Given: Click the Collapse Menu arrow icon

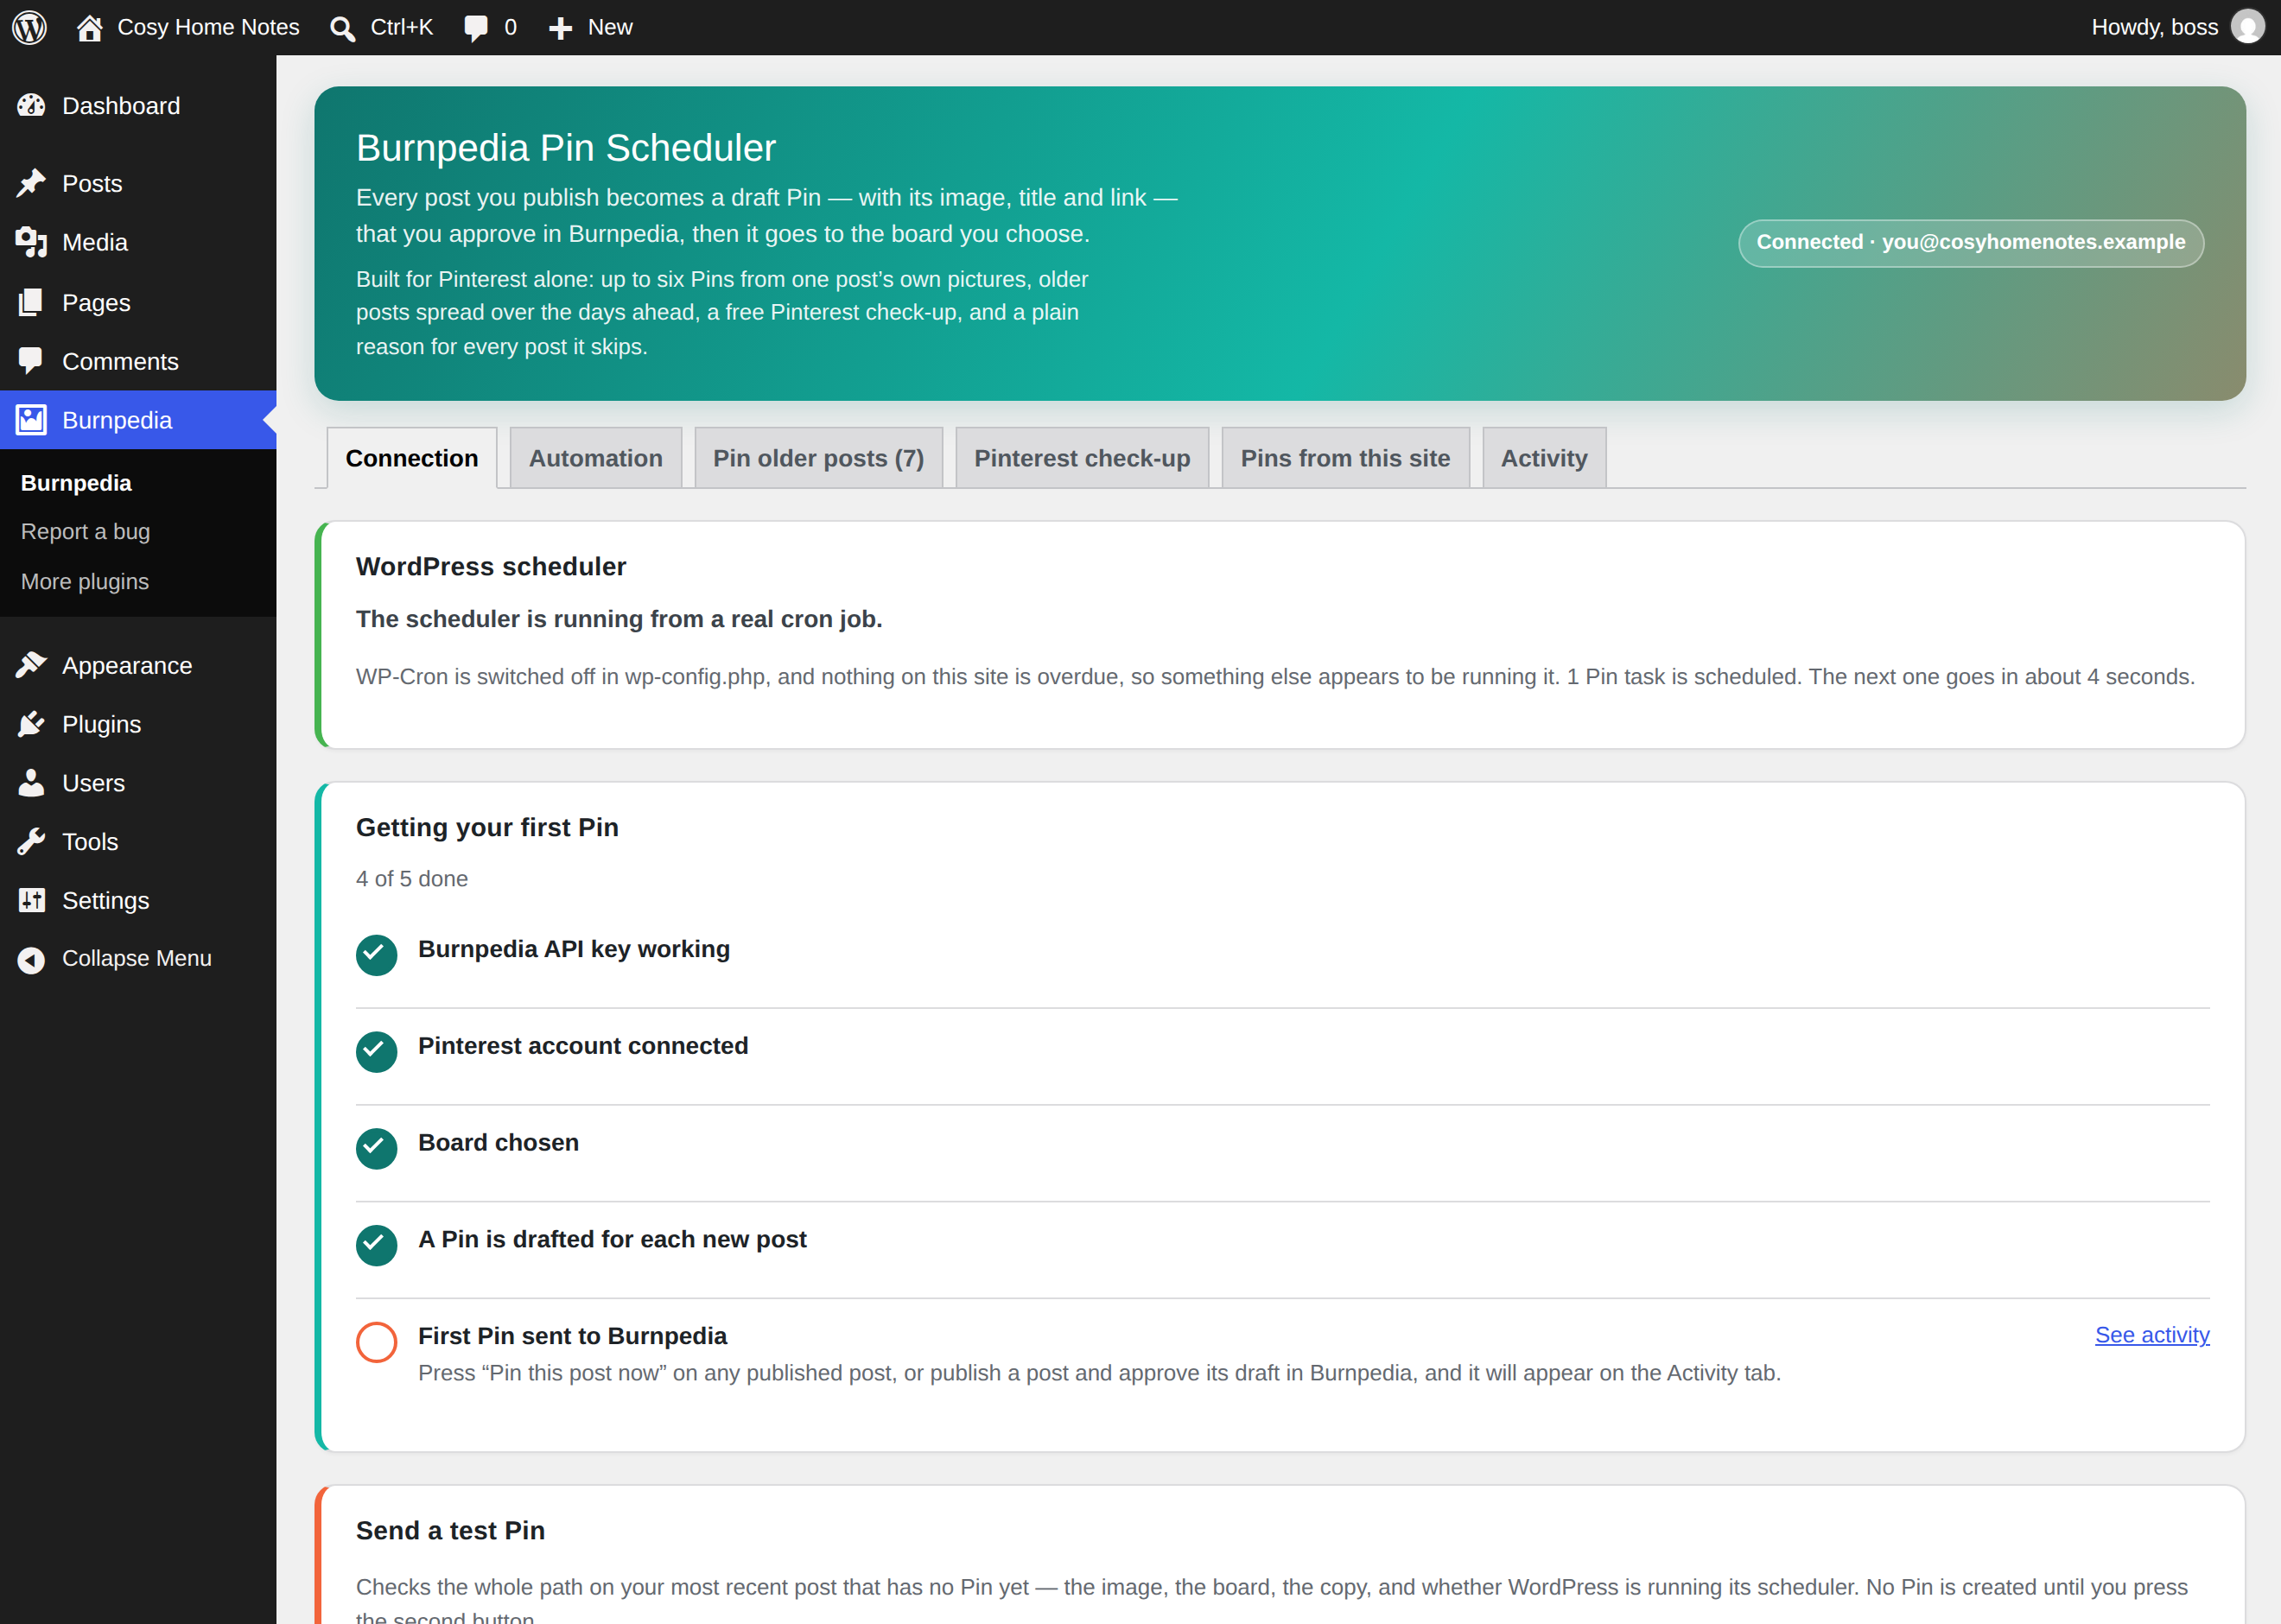Looking at the screenshot, I should 31,959.
